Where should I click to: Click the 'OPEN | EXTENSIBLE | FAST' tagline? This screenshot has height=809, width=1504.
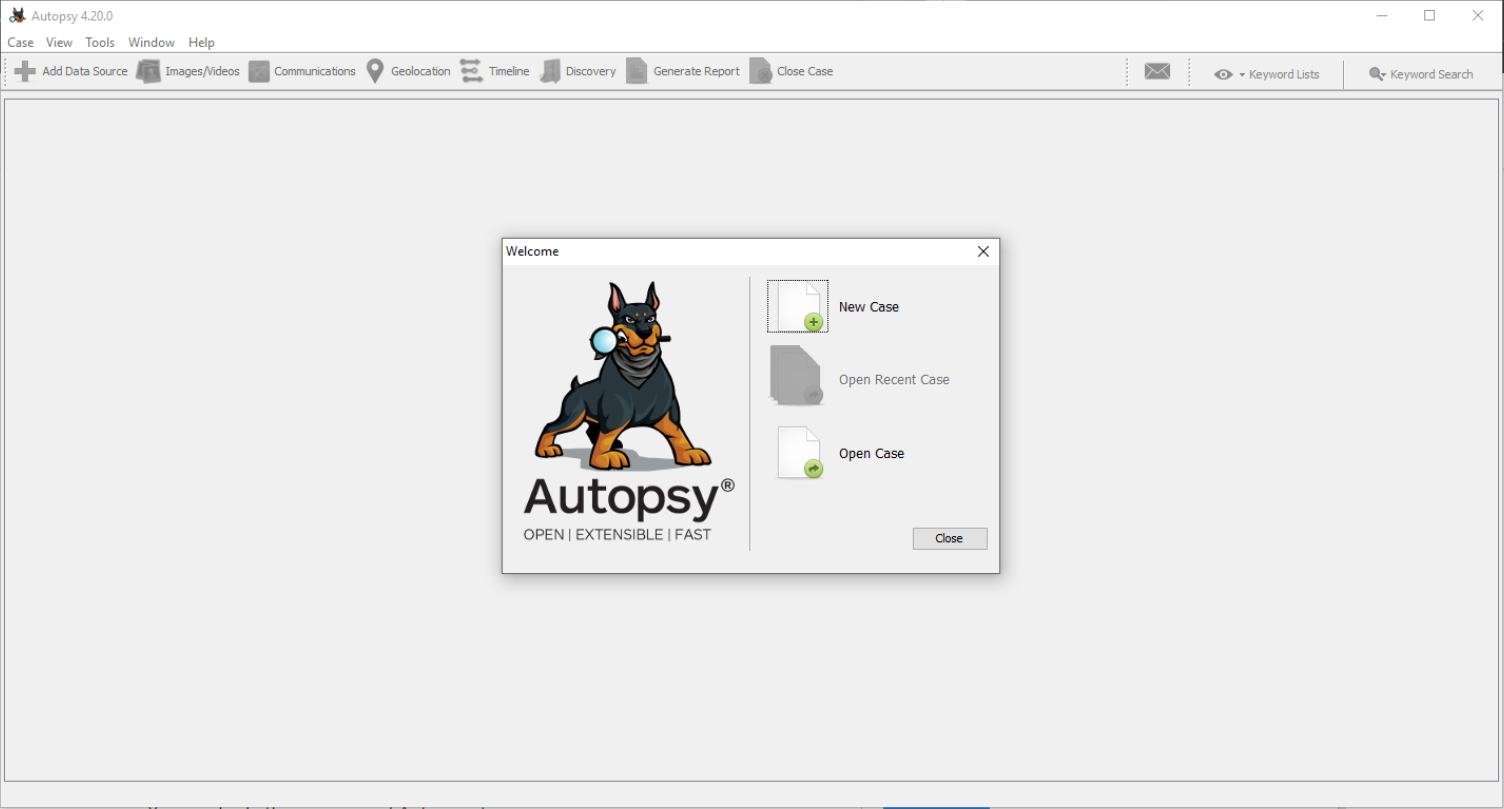pyautogui.click(x=617, y=535)
